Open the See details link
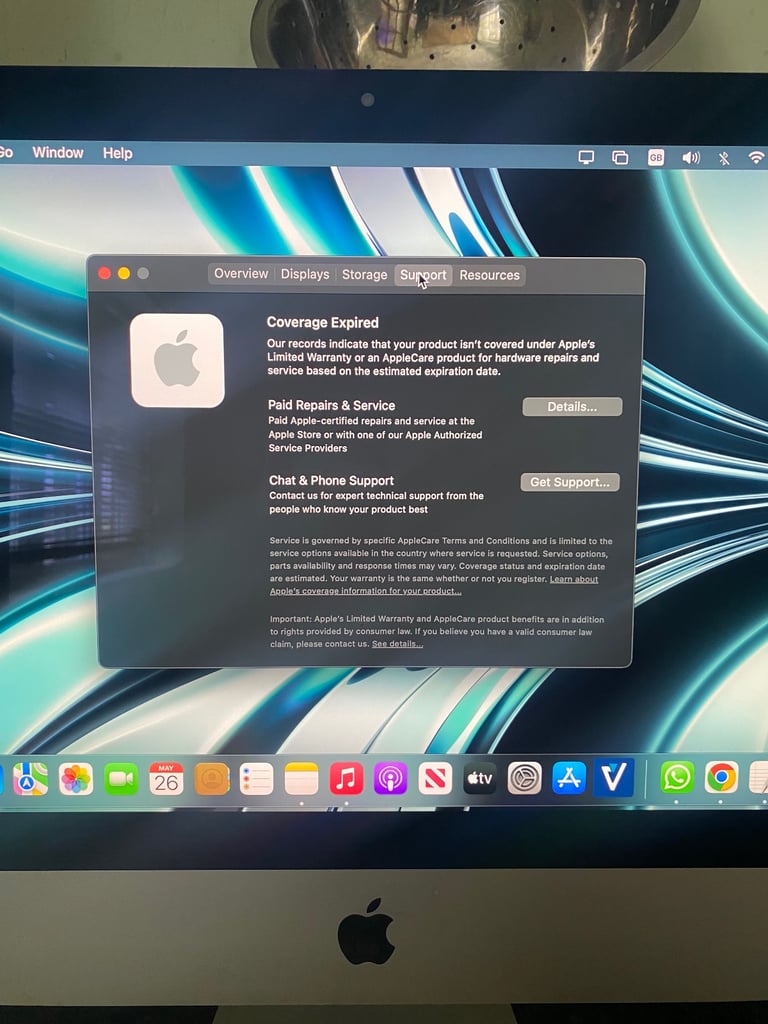 (397, 644)
